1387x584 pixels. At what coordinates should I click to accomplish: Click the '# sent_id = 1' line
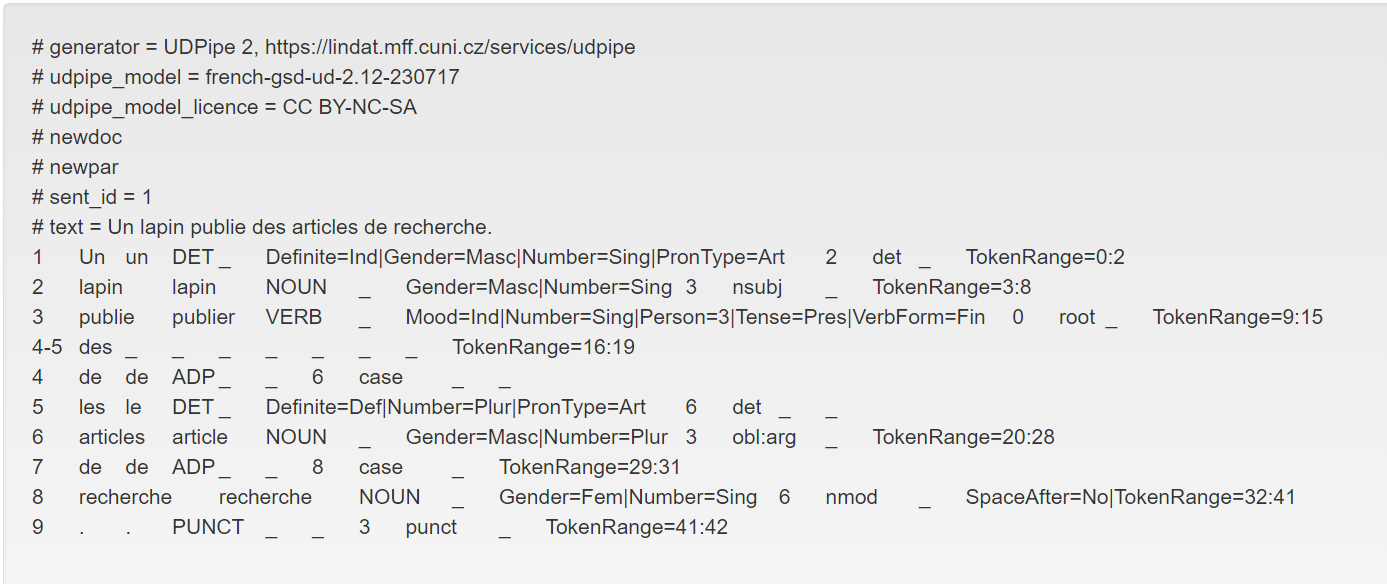click(x=92, y=197)
